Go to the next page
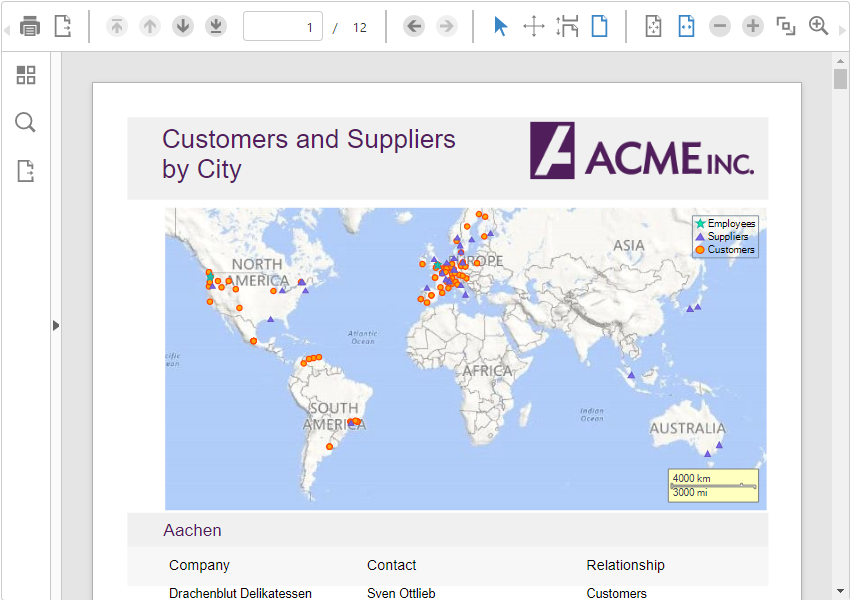The height and width of the screenshot is (600, 851). [183, 26]
